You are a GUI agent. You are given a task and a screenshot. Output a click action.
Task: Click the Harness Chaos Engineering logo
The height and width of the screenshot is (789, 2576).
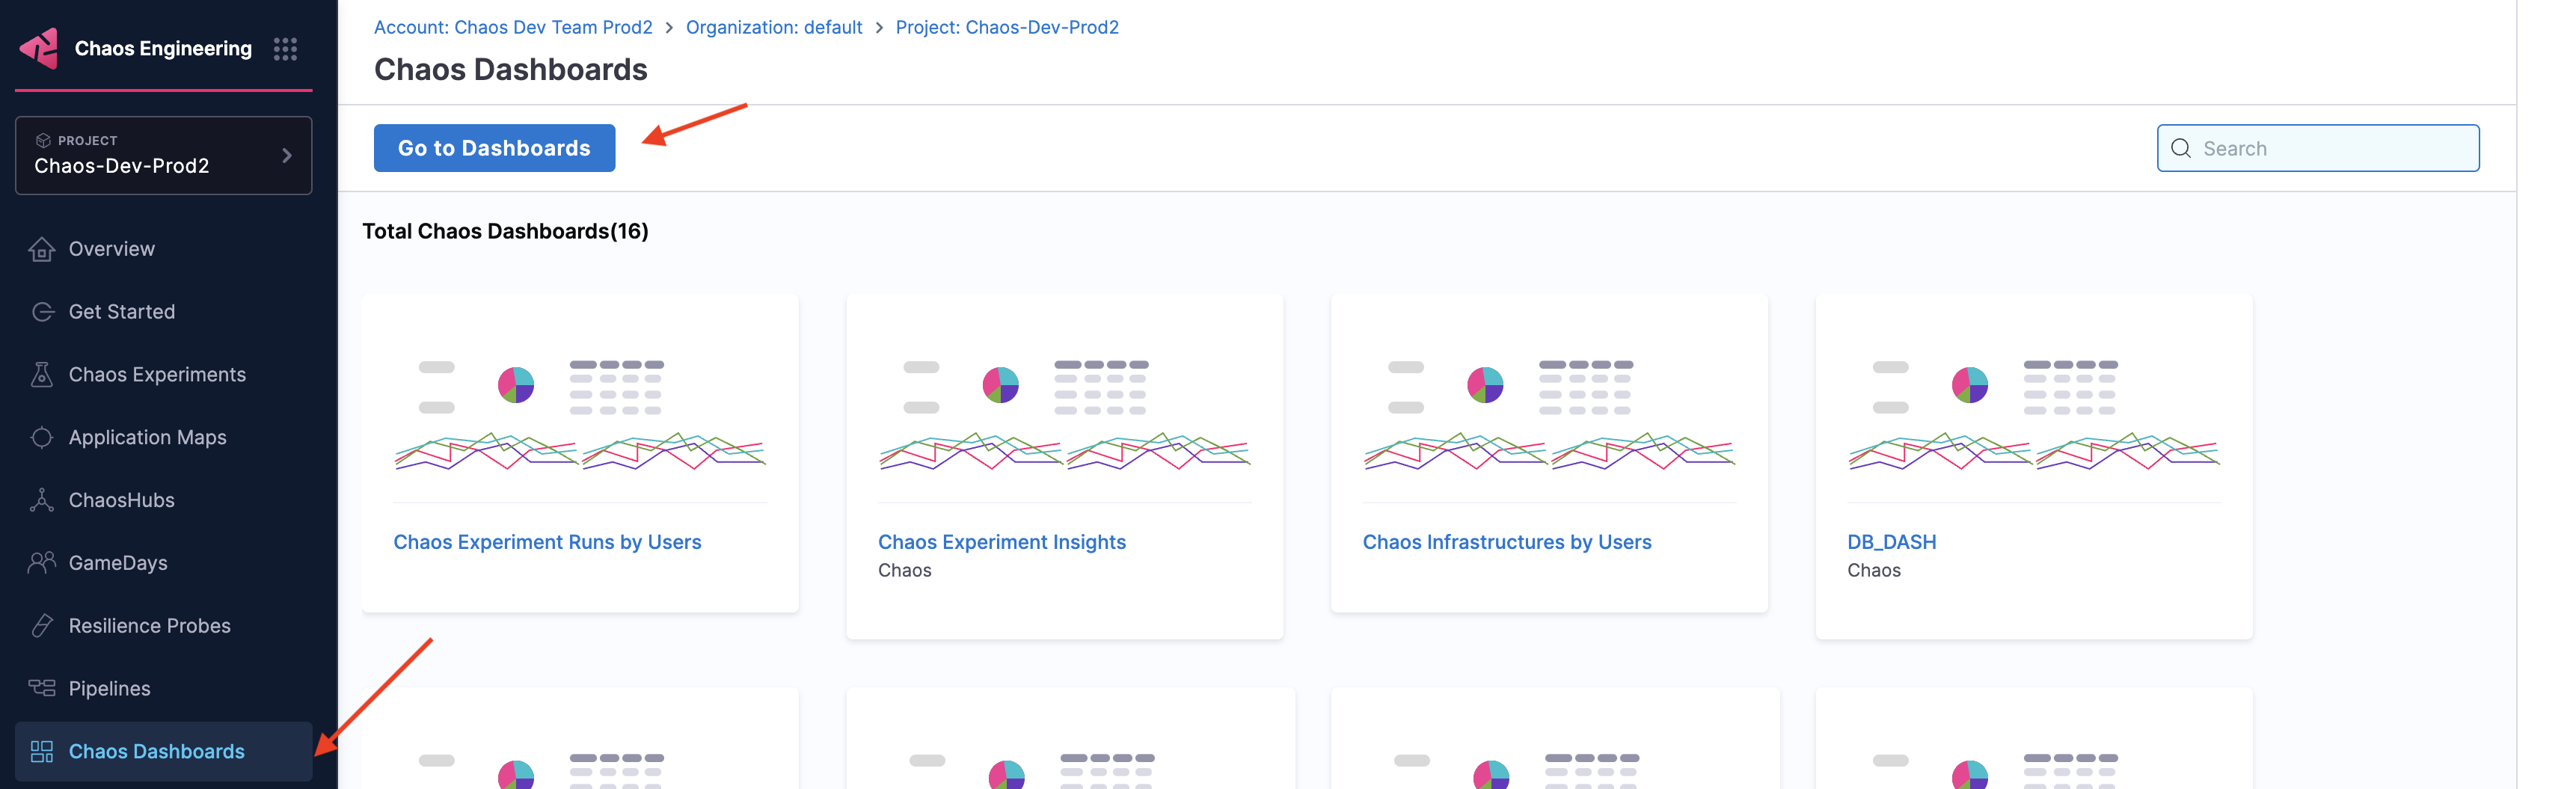pos(40,48)
